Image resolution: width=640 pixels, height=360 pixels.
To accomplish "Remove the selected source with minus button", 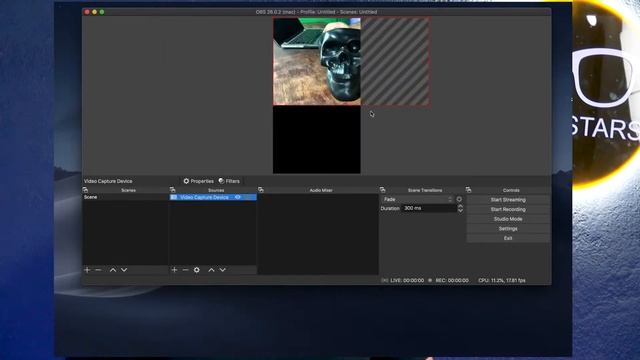I will pos(185,270).
